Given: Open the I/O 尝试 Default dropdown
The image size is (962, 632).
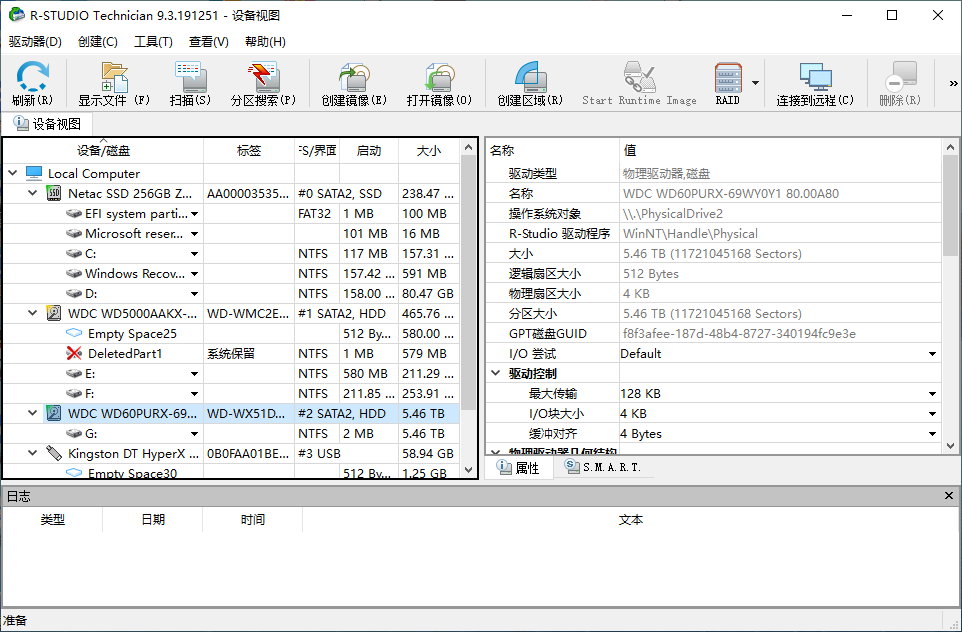Looking at the screenshot, I should click(933, 354).
